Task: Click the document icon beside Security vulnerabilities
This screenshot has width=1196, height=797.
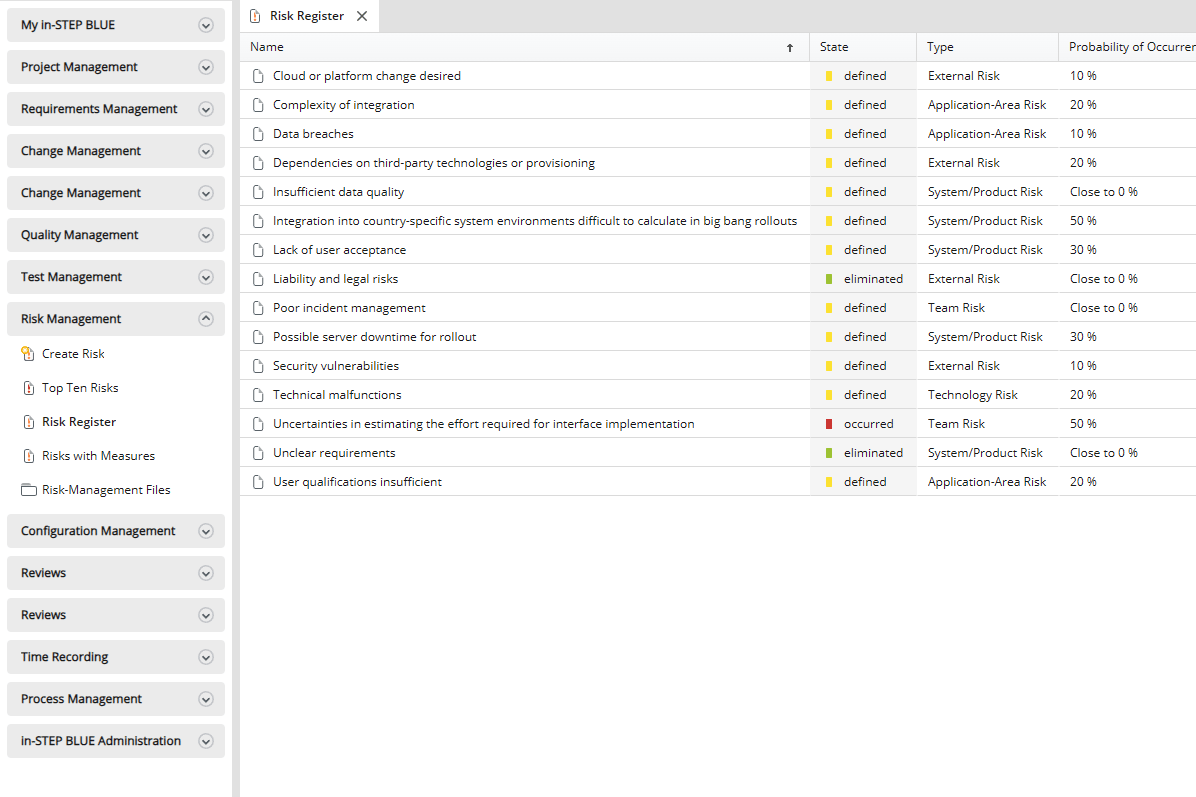Action: coord(258,365)
